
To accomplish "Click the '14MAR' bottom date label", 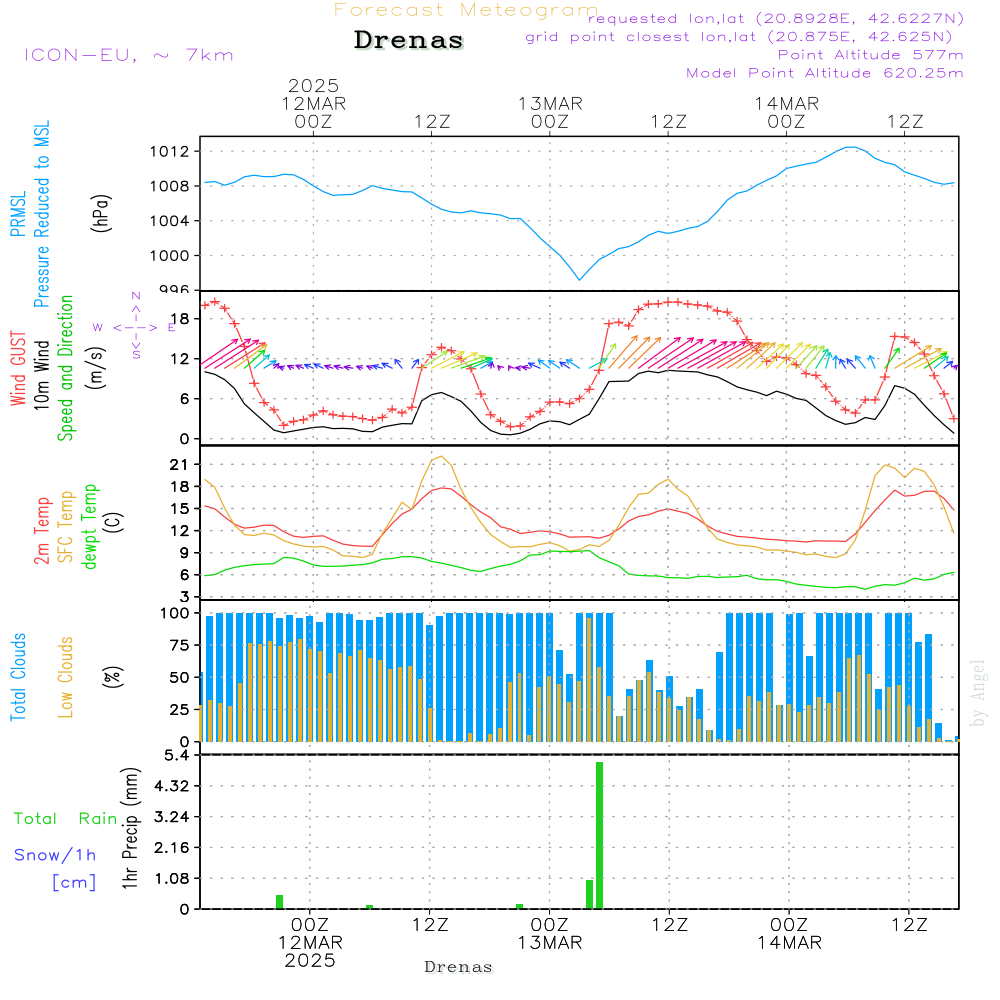I will click(788, 943).
